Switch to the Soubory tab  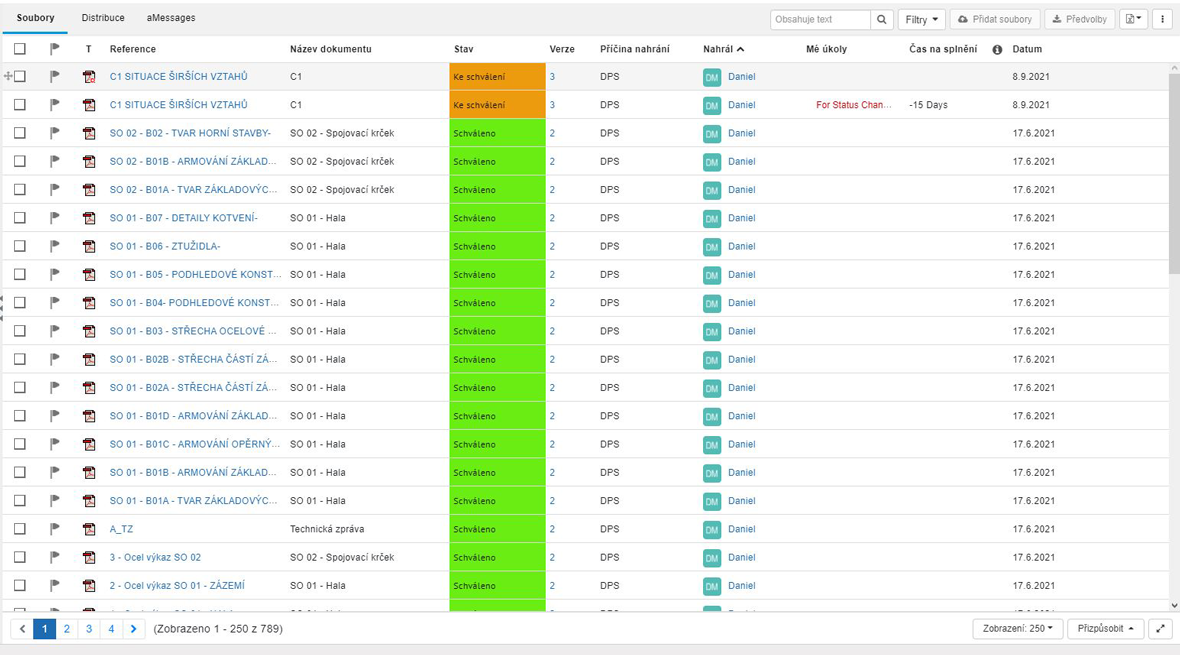(x=35, y=18)
